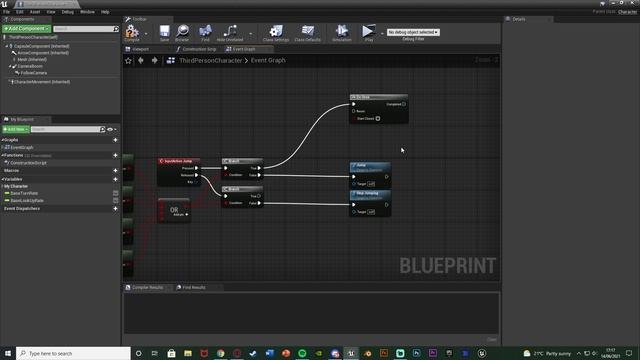This screenshot has height=360, width=640.
Task: Select the ConstructionScript function entry
Action: (28, 163)
